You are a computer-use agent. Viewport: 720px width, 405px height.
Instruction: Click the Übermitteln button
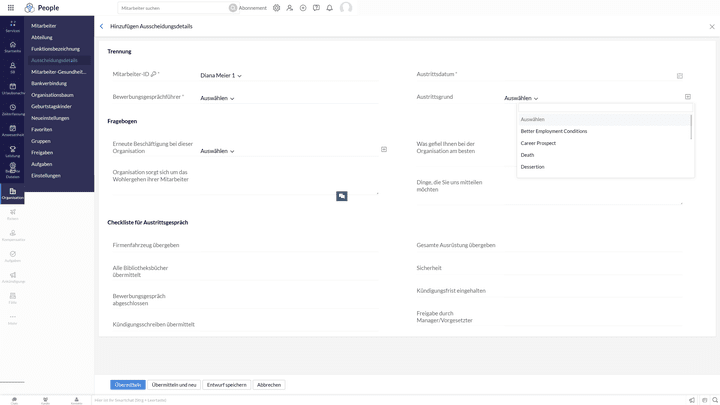[x=127, y=384]
